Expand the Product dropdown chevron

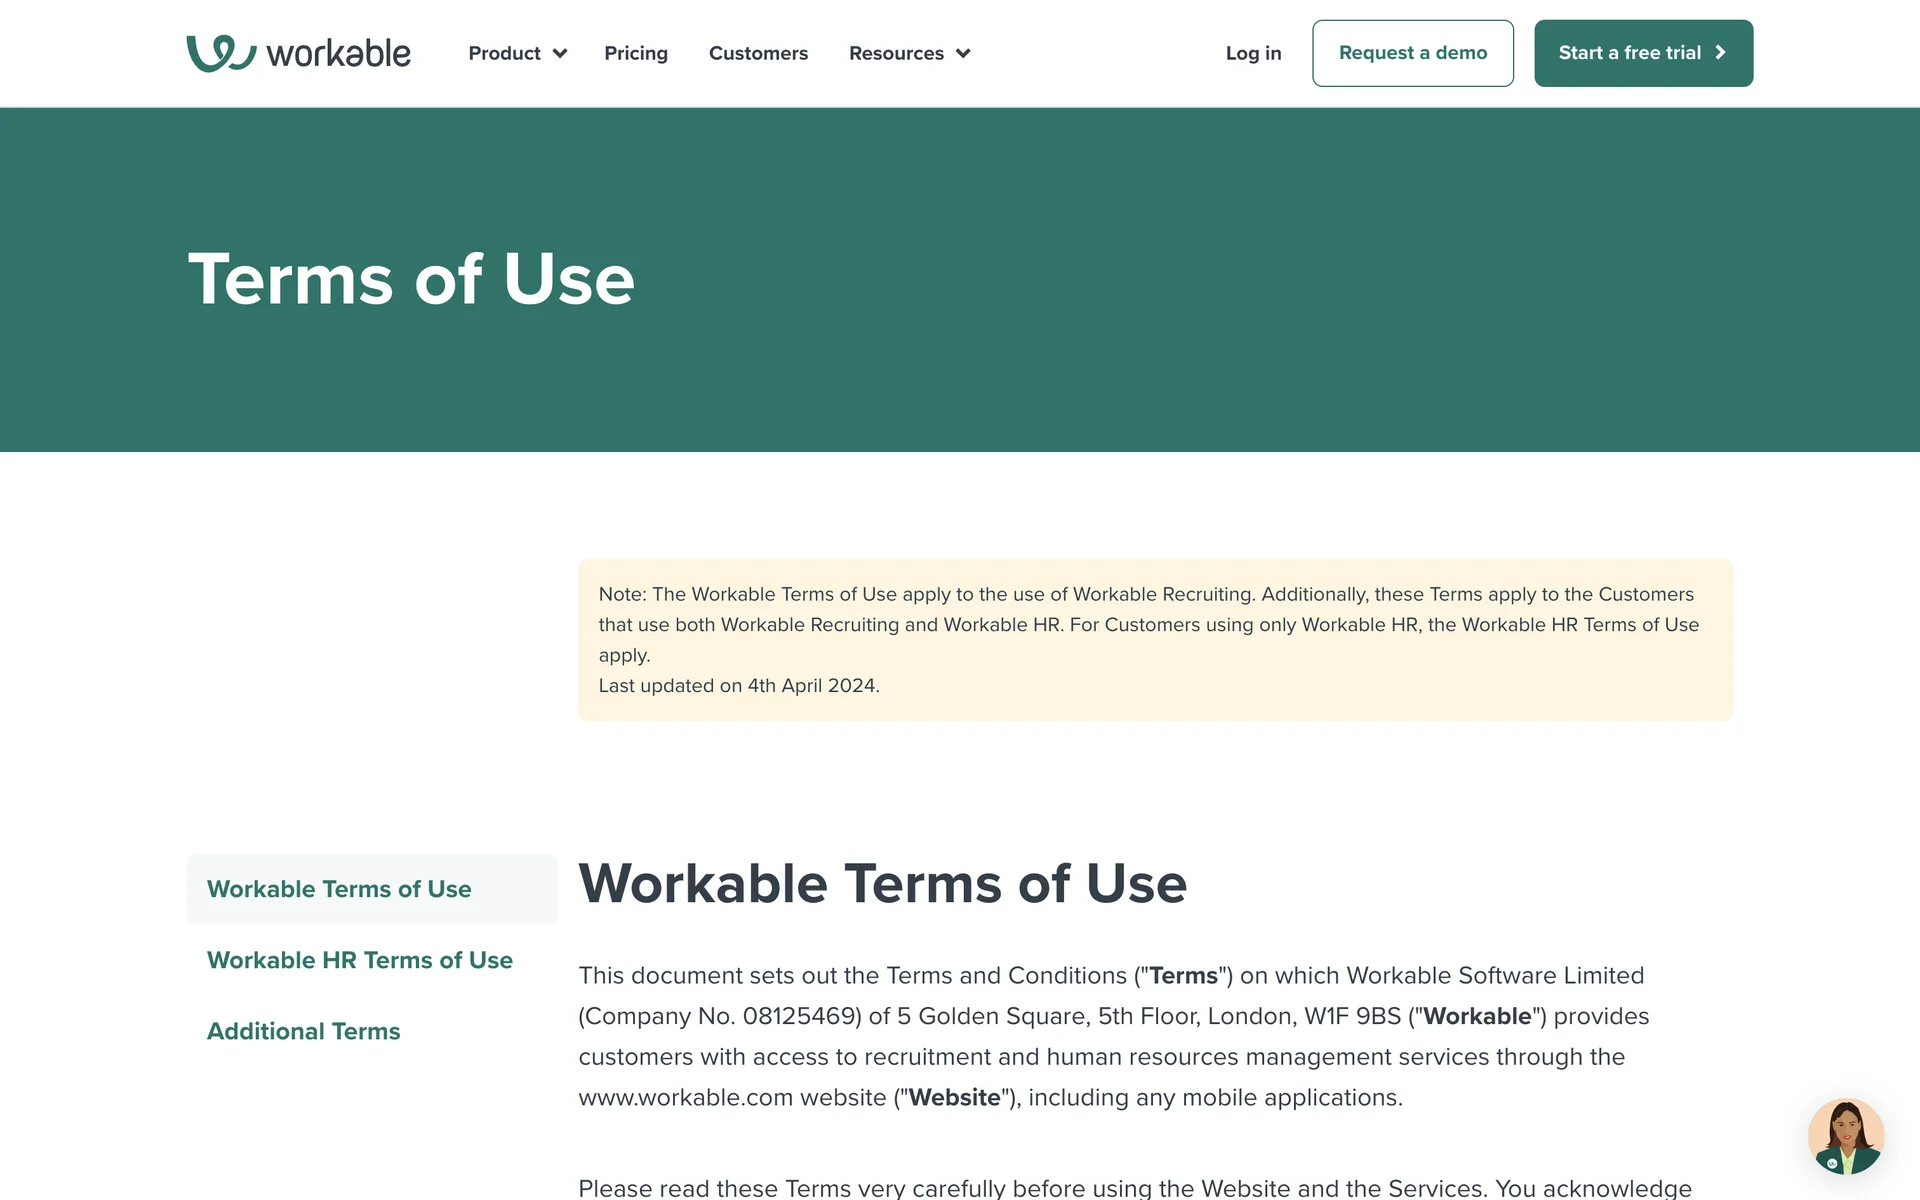click(560, 54)
